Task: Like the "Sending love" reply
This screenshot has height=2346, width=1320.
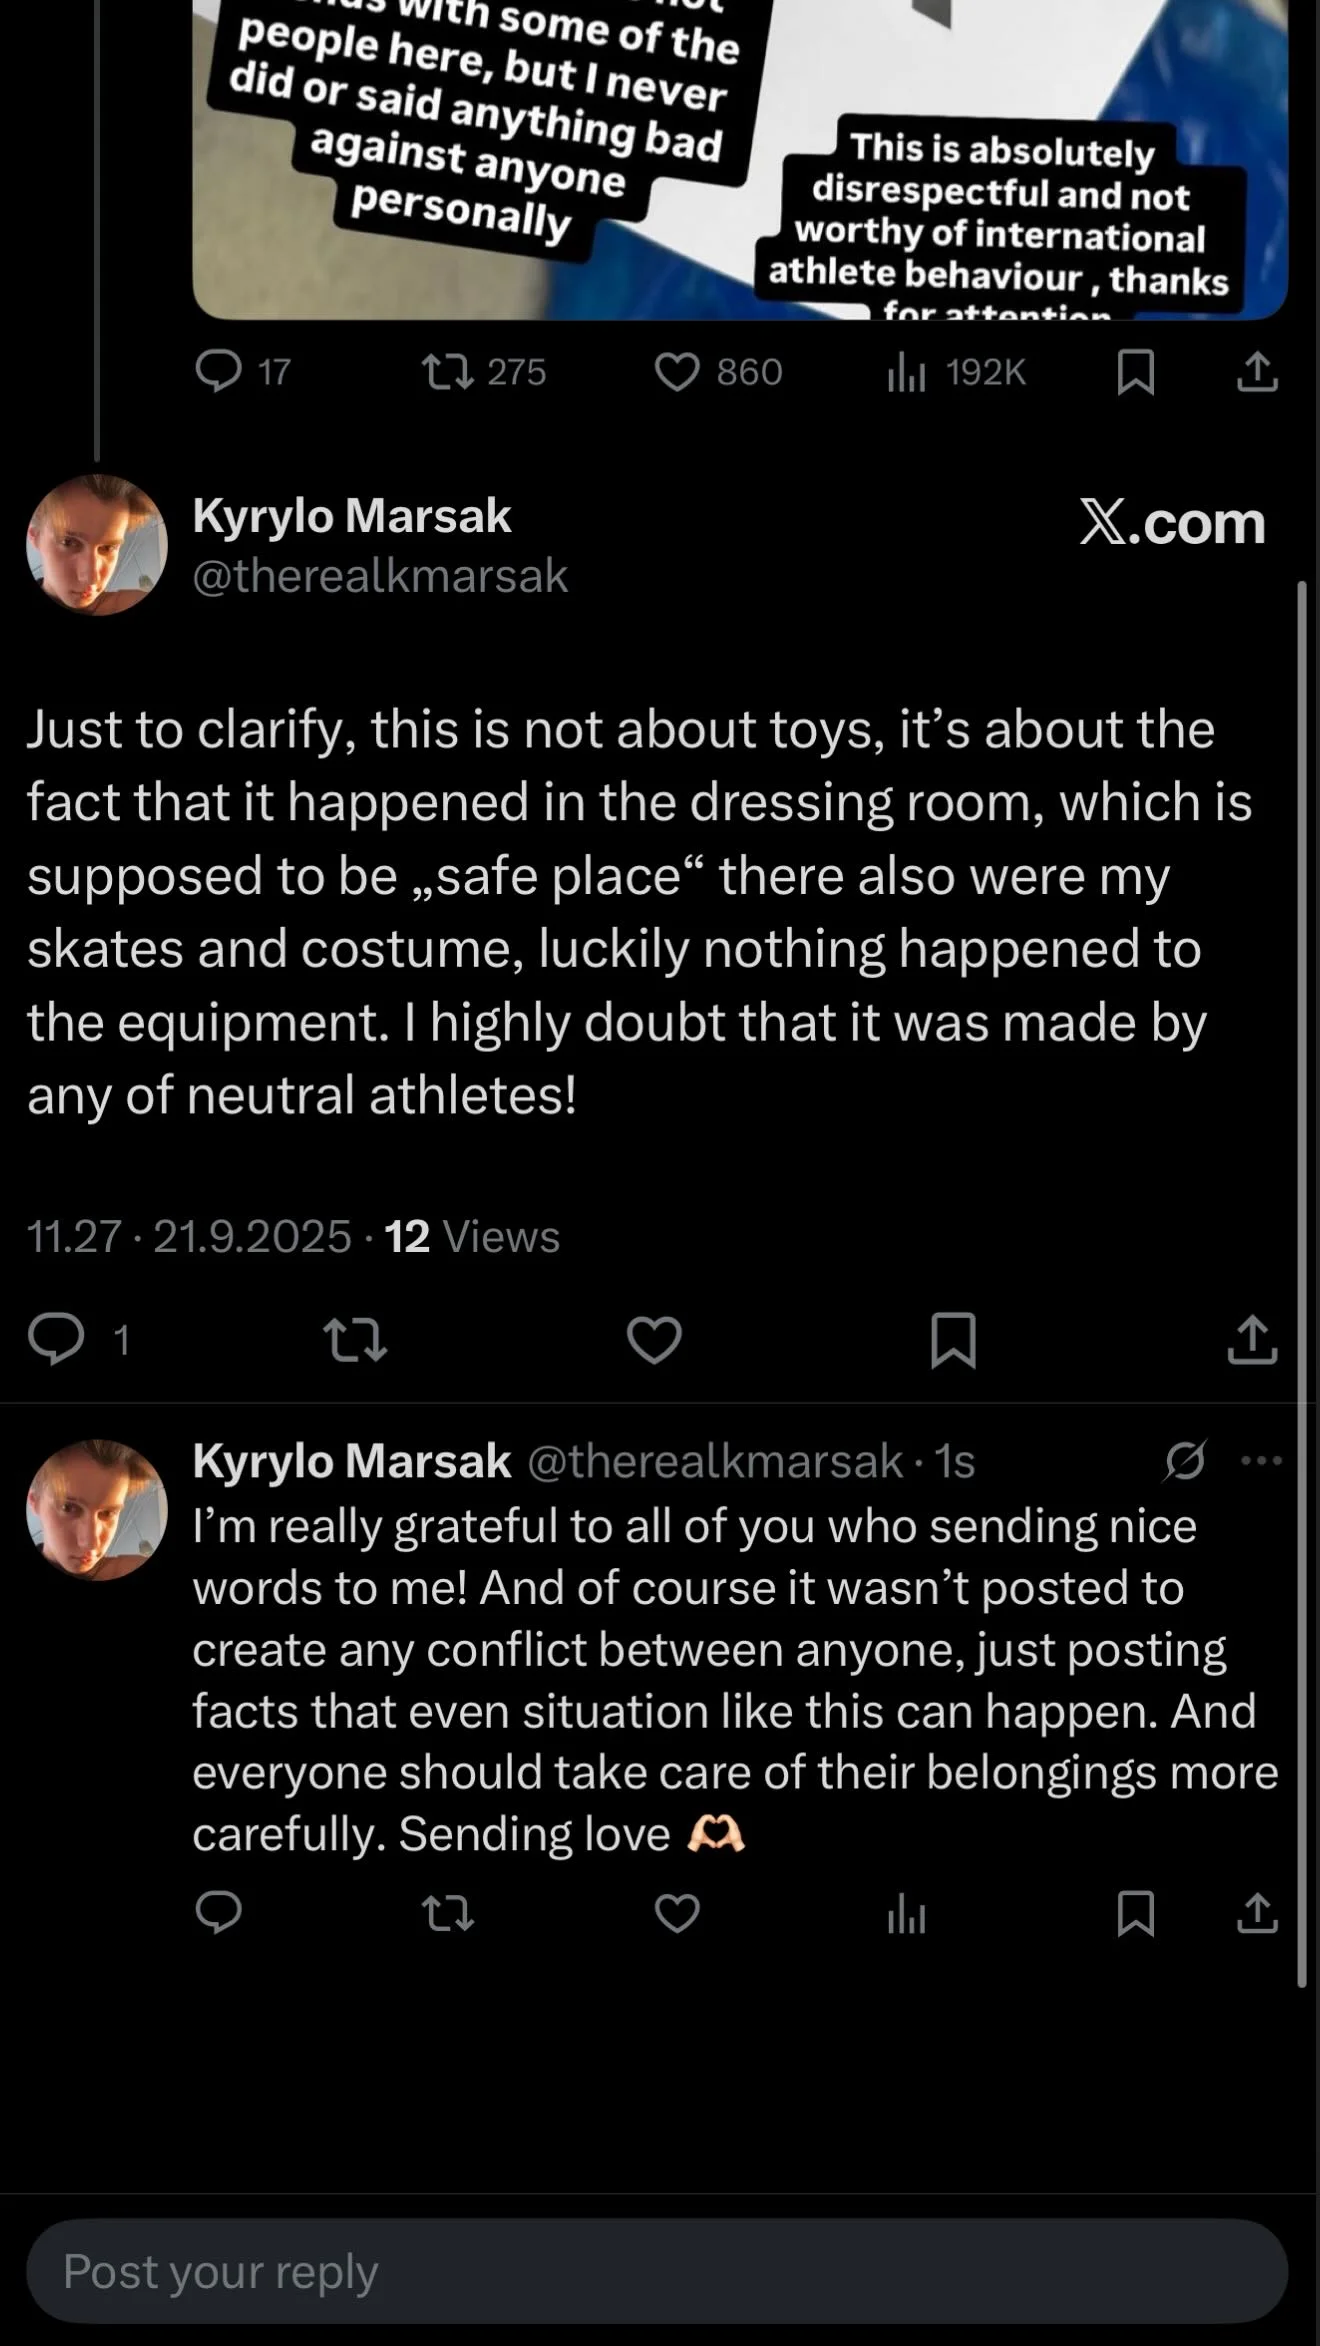Action: pyautogui.click(x=677, y=1913)
